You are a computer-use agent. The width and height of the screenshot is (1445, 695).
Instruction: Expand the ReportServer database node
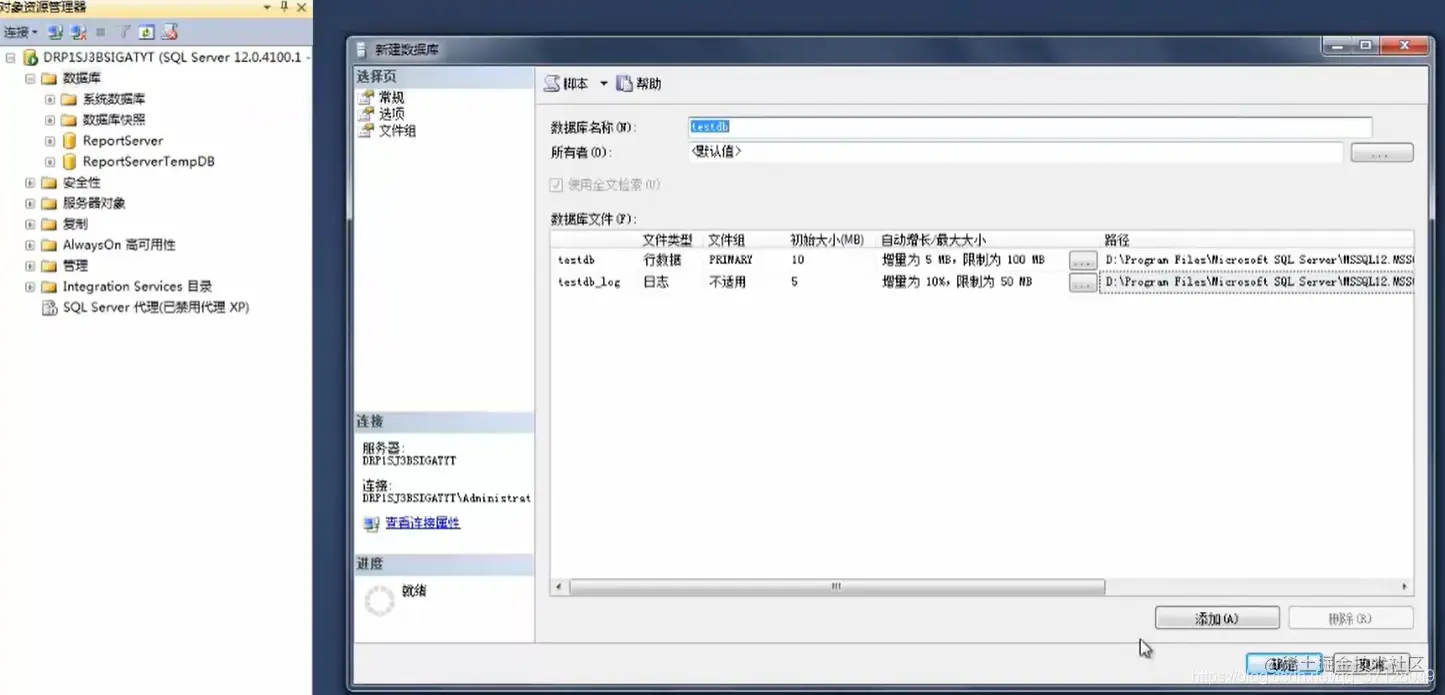pos(50,141)
